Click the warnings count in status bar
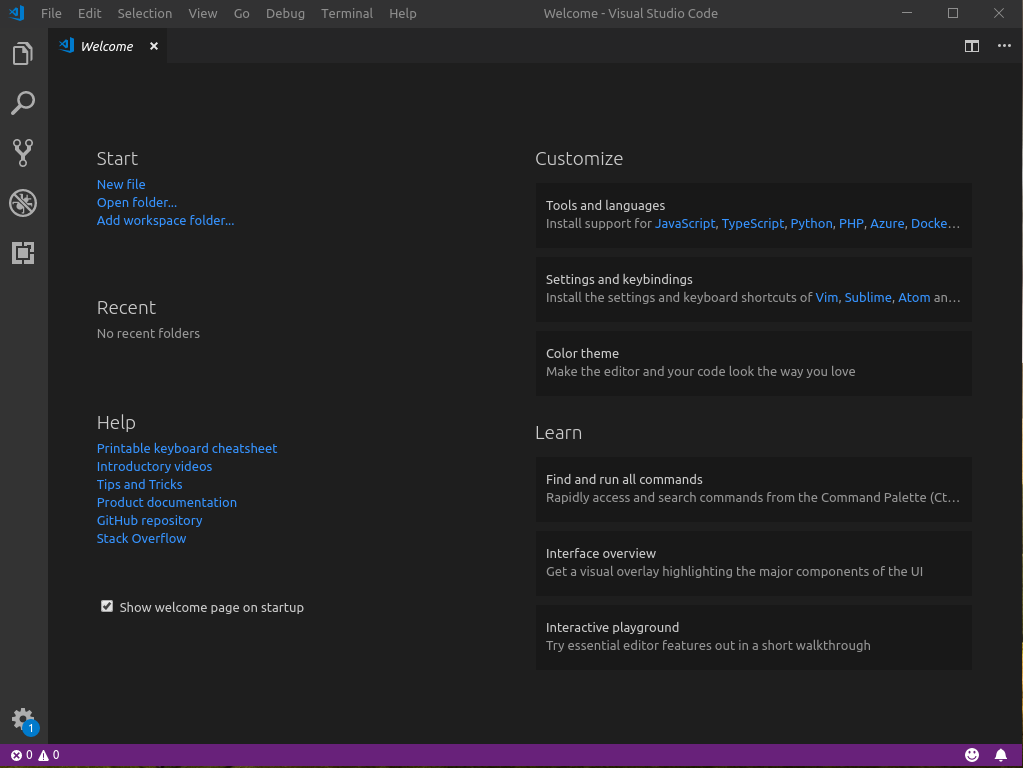This screenshot has height=768, width=1023. (x=49, y=755)
